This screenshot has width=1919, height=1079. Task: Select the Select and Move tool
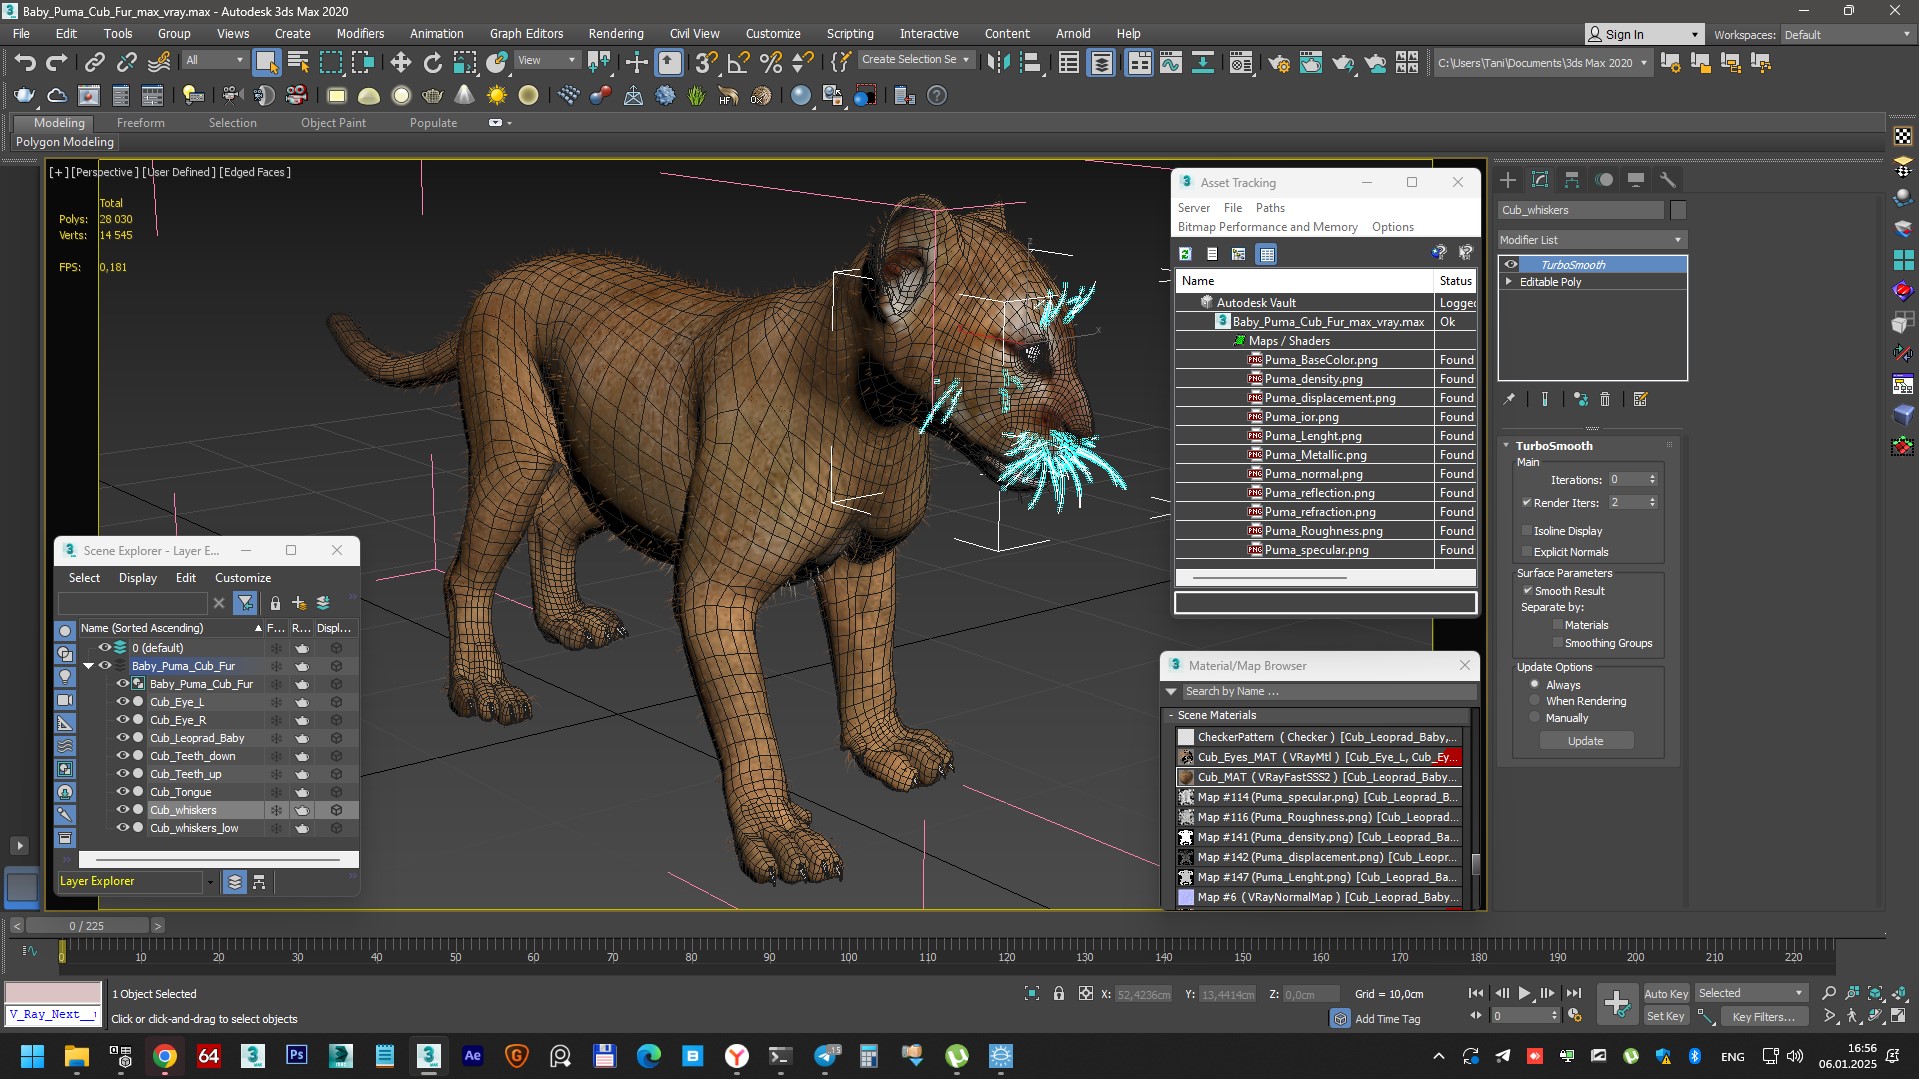pyautogui.click(x=400, y=63)
